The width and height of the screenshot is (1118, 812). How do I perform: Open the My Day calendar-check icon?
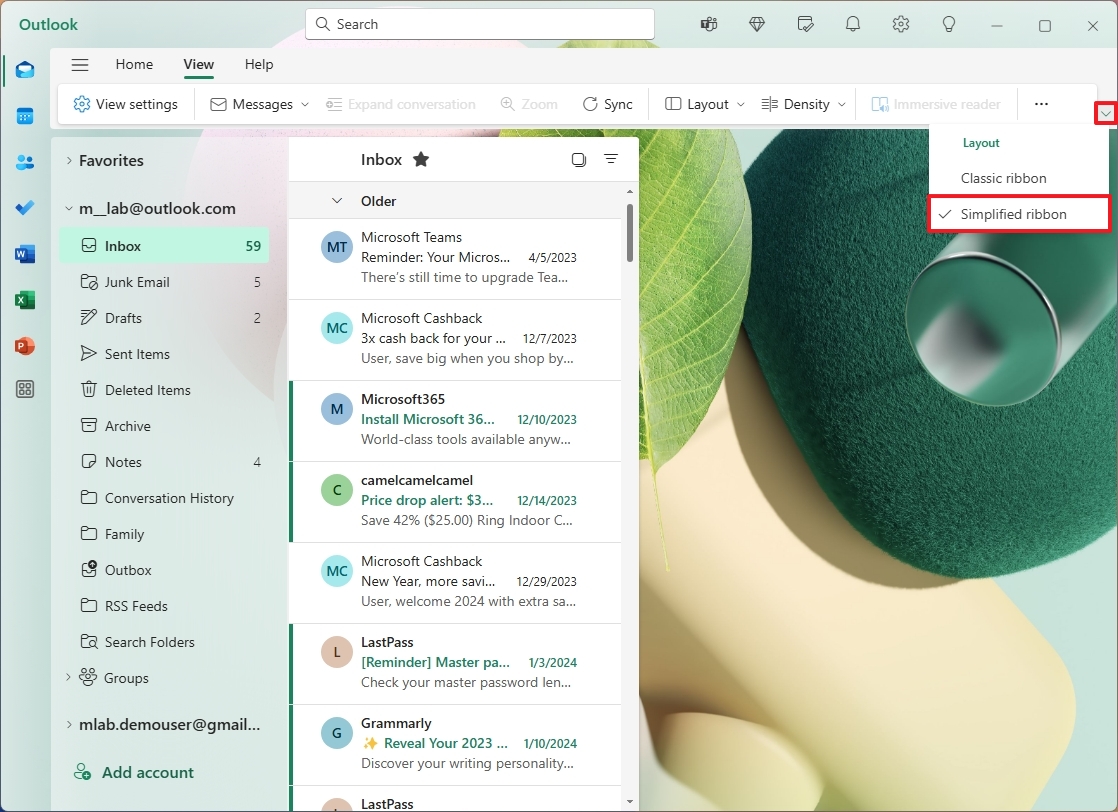(805, 24)
